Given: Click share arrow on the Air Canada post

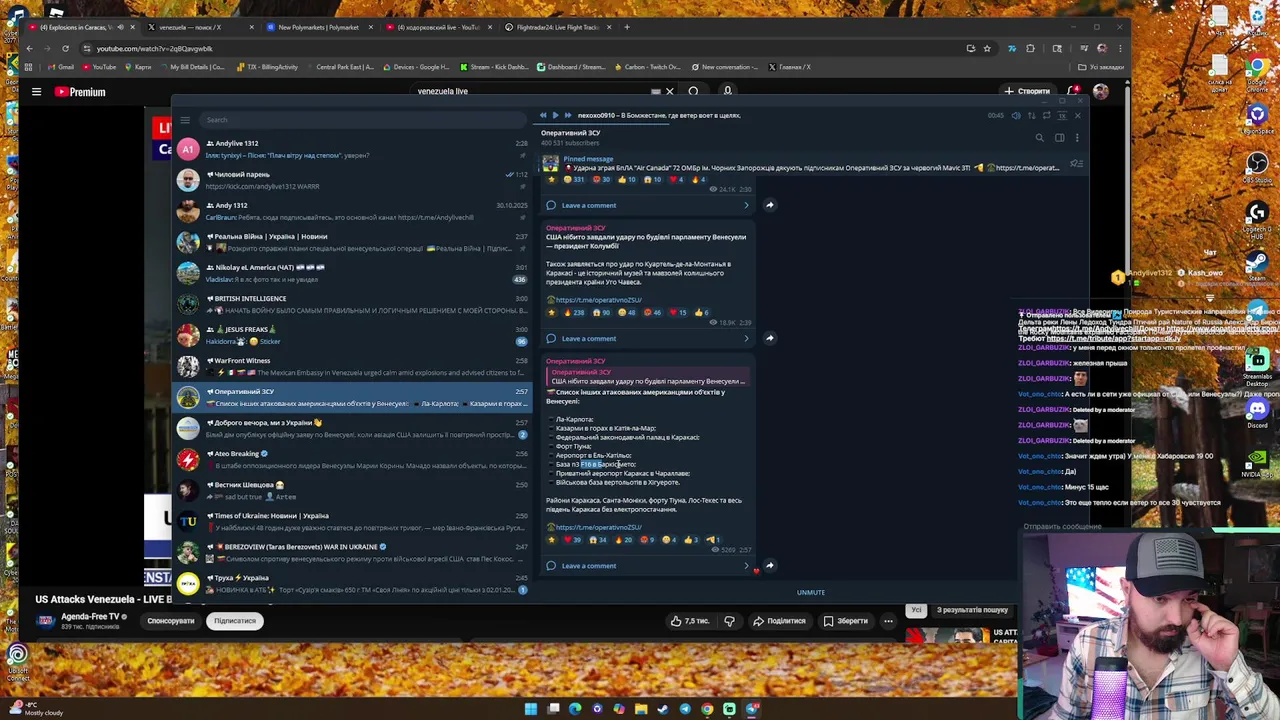Looking at the screenshot, I should (x=769, y=205).
